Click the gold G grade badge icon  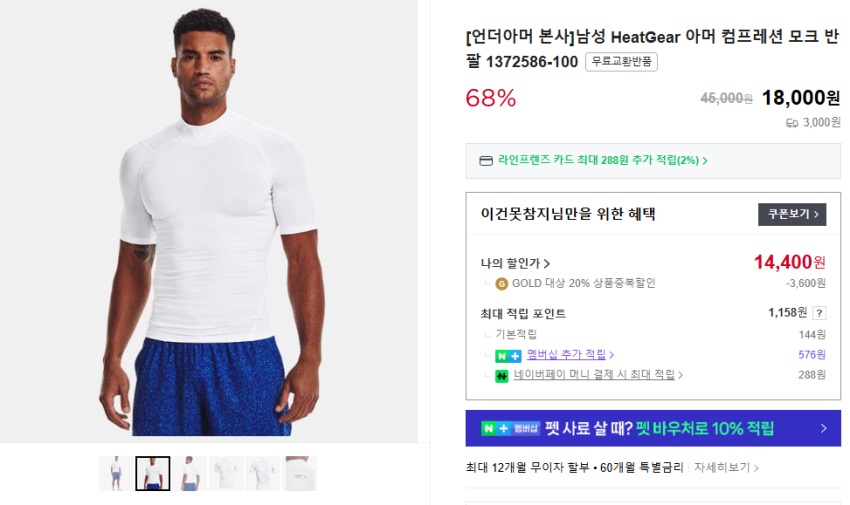(x=502, y=283)
